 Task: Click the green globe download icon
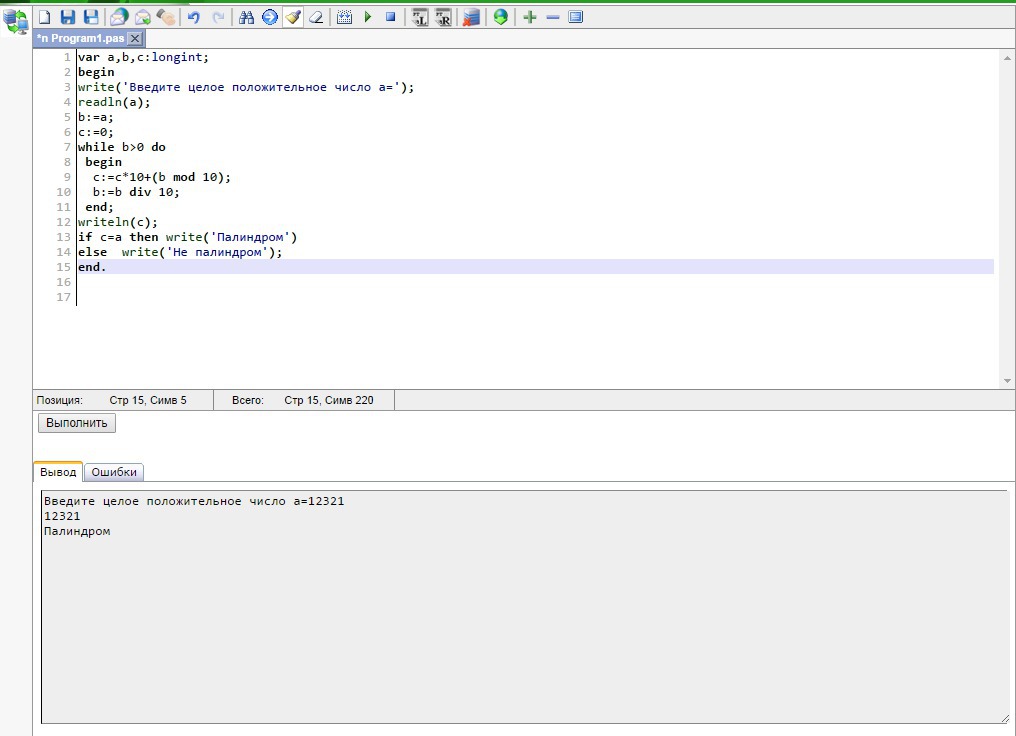pos(500,17)
